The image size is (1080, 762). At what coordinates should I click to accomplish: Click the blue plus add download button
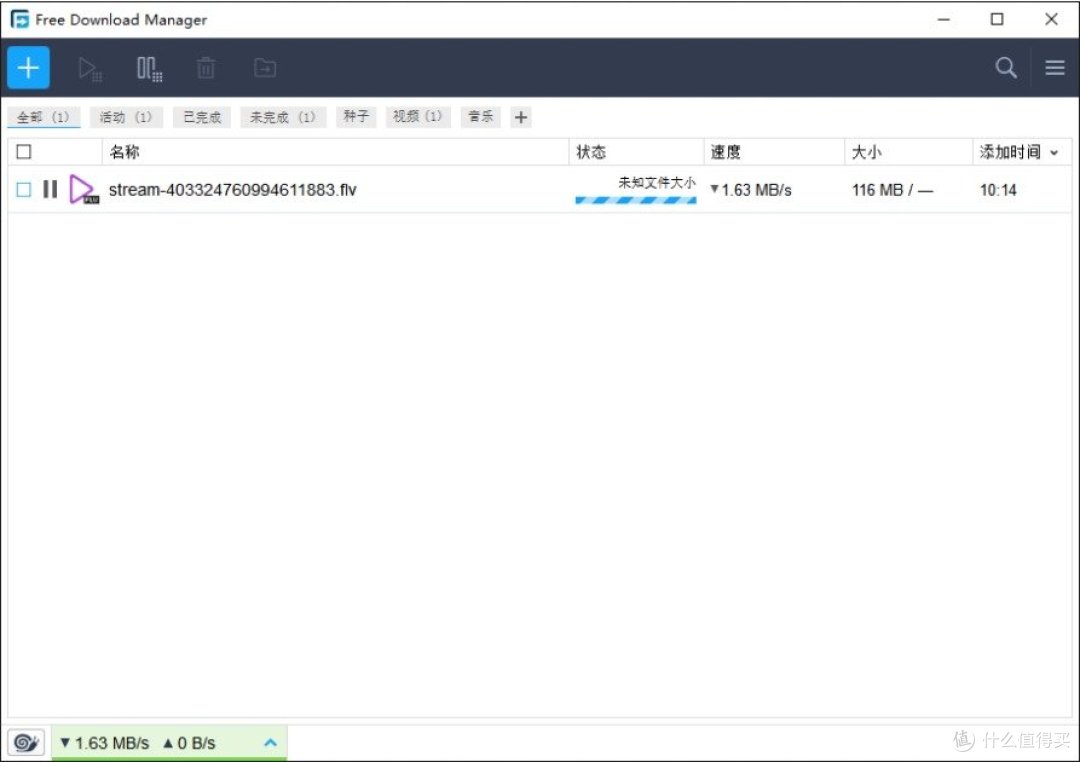[28, 68]
